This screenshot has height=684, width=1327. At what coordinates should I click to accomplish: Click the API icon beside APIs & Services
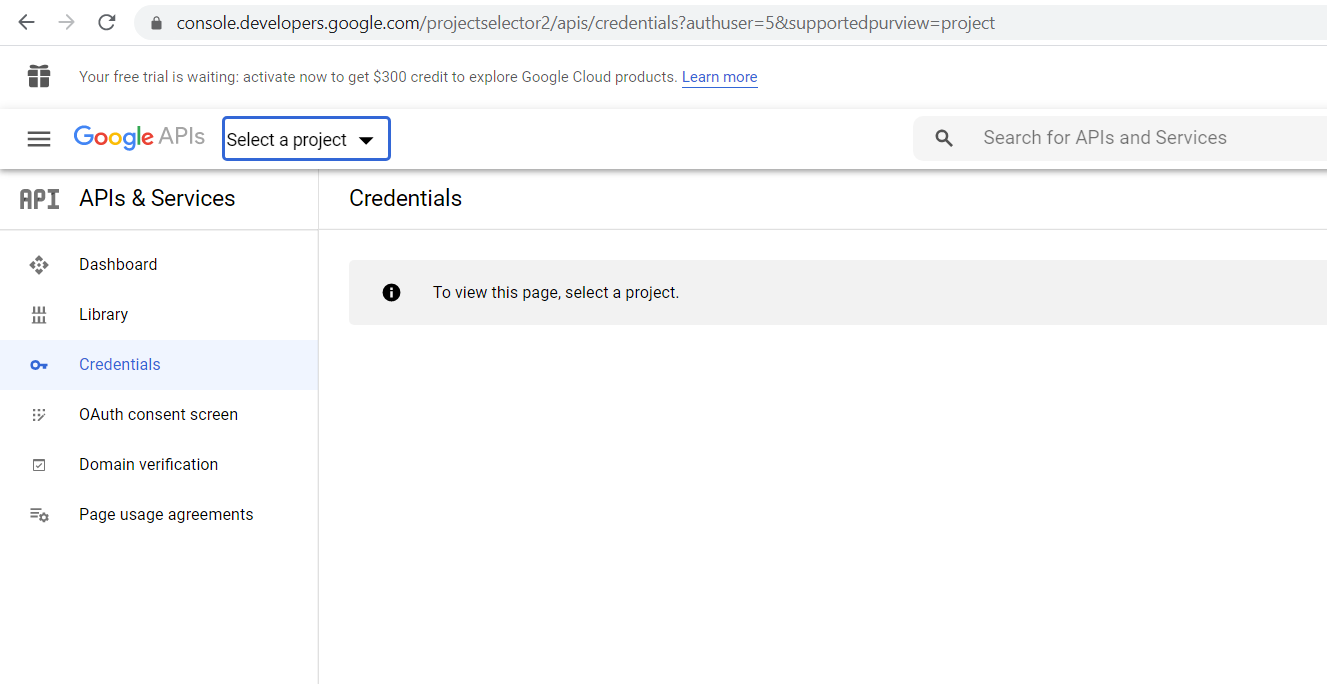coord(39,199)
